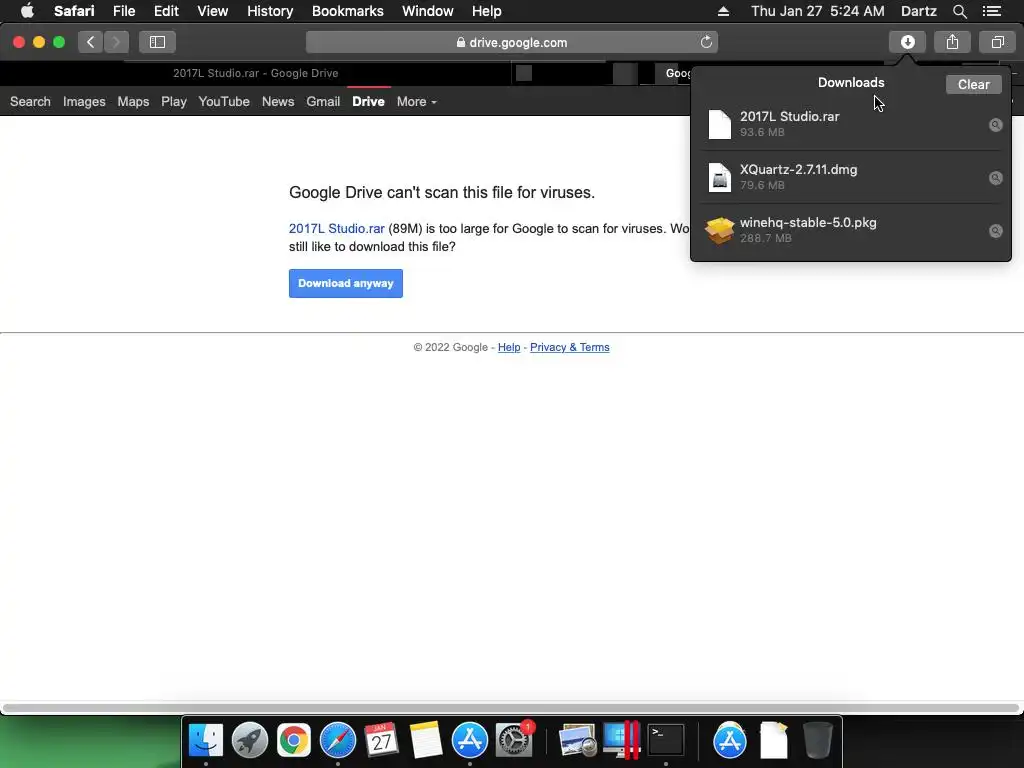Select XQuartz-2.7.11.dmg download name
This screenshot has width=1024, height=768.
(798, 170)
